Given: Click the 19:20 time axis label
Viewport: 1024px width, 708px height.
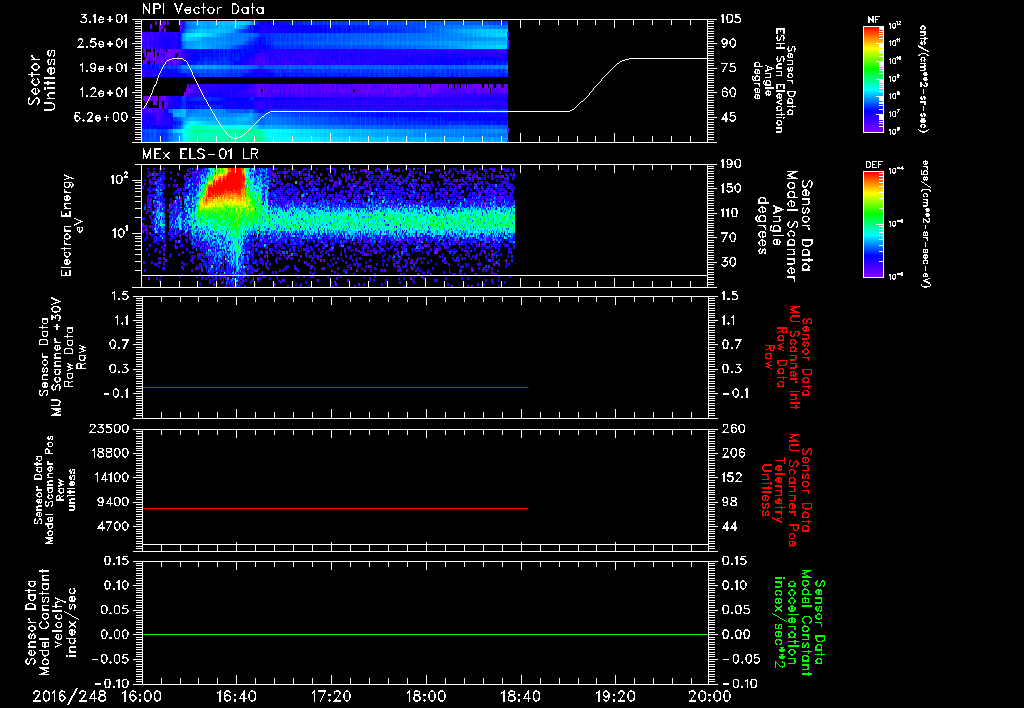Looking at the screenshot, I should [x=615, y=696].
